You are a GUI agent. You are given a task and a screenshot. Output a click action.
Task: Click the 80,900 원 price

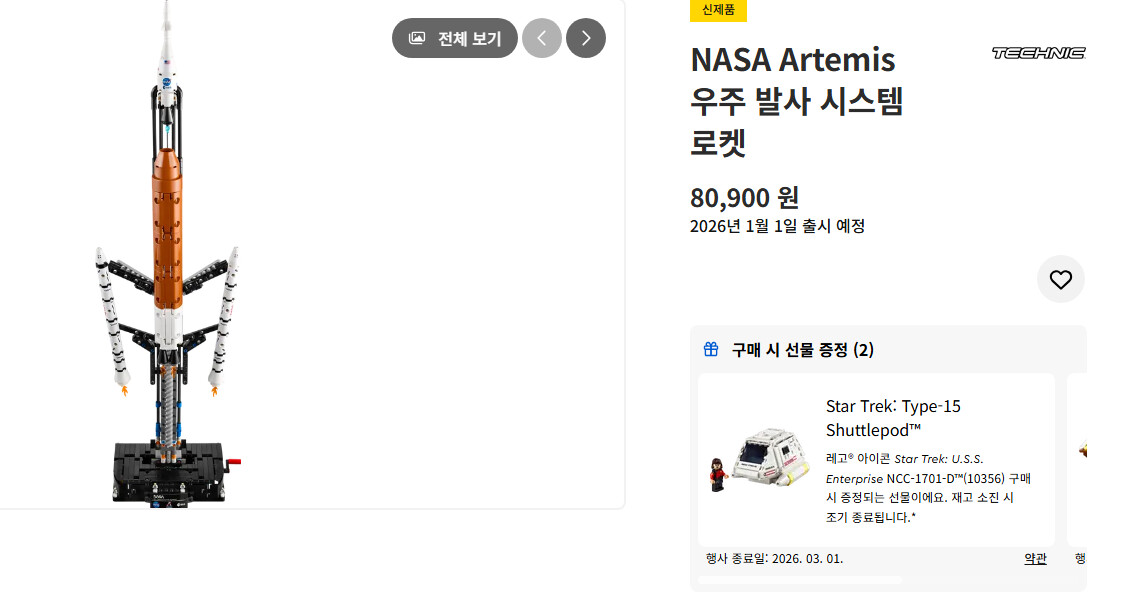click(x=744, y=198)
